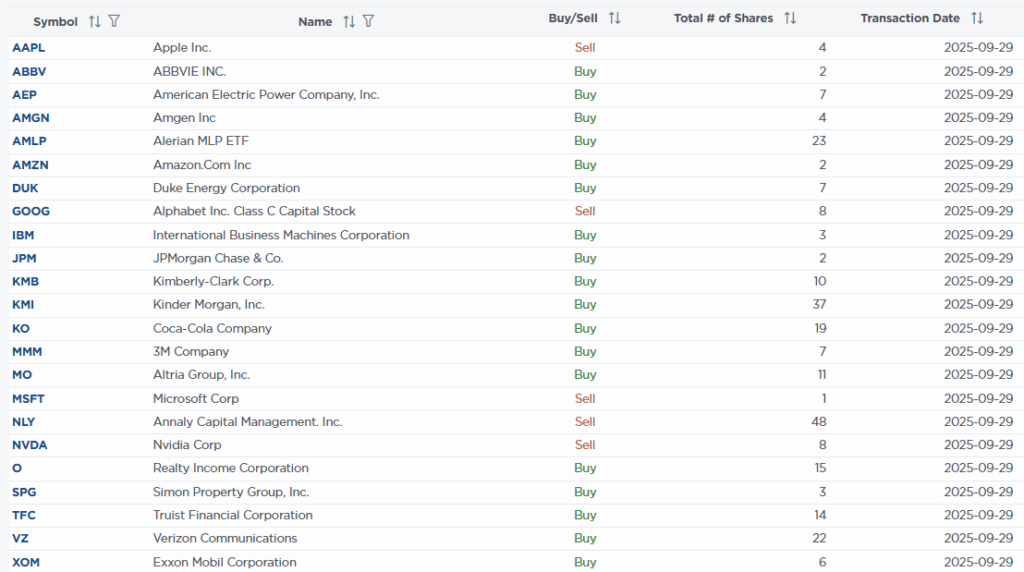Open the GOOG symbol link
This screenshot has width=1024, height=572.
[x=31, y=212]
